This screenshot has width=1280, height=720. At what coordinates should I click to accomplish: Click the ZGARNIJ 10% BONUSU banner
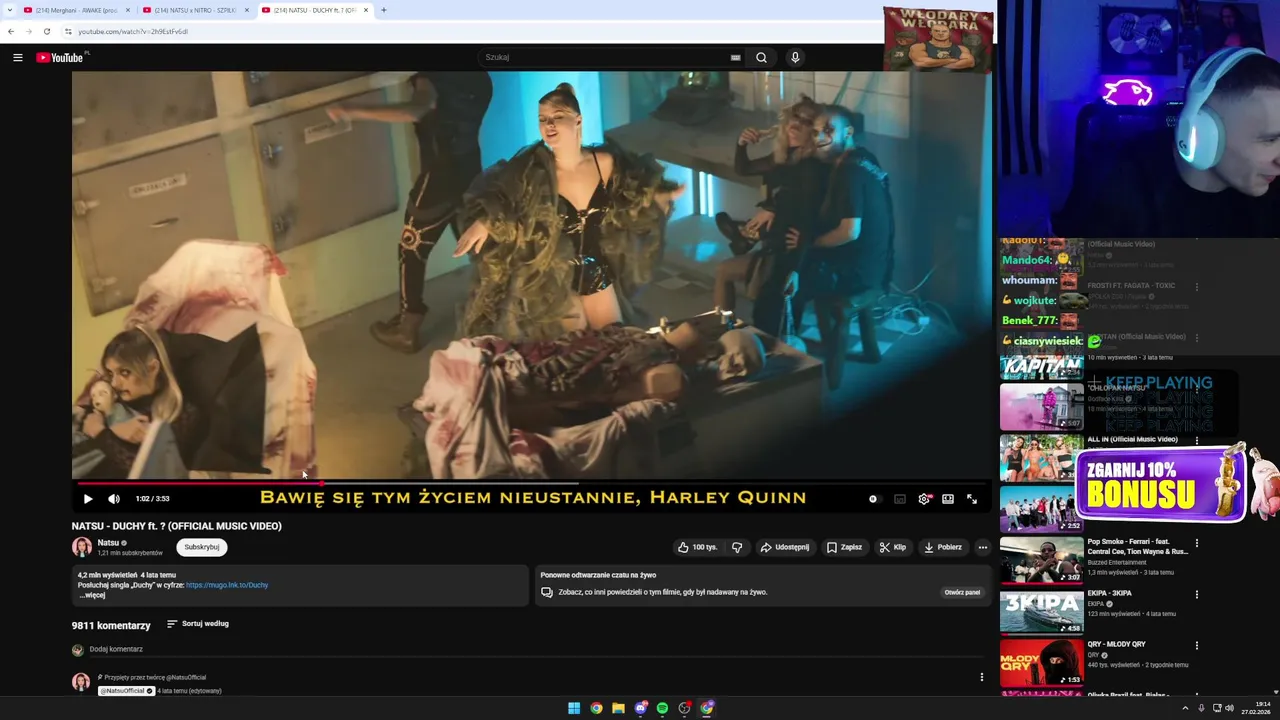(x=1160, y=485)
